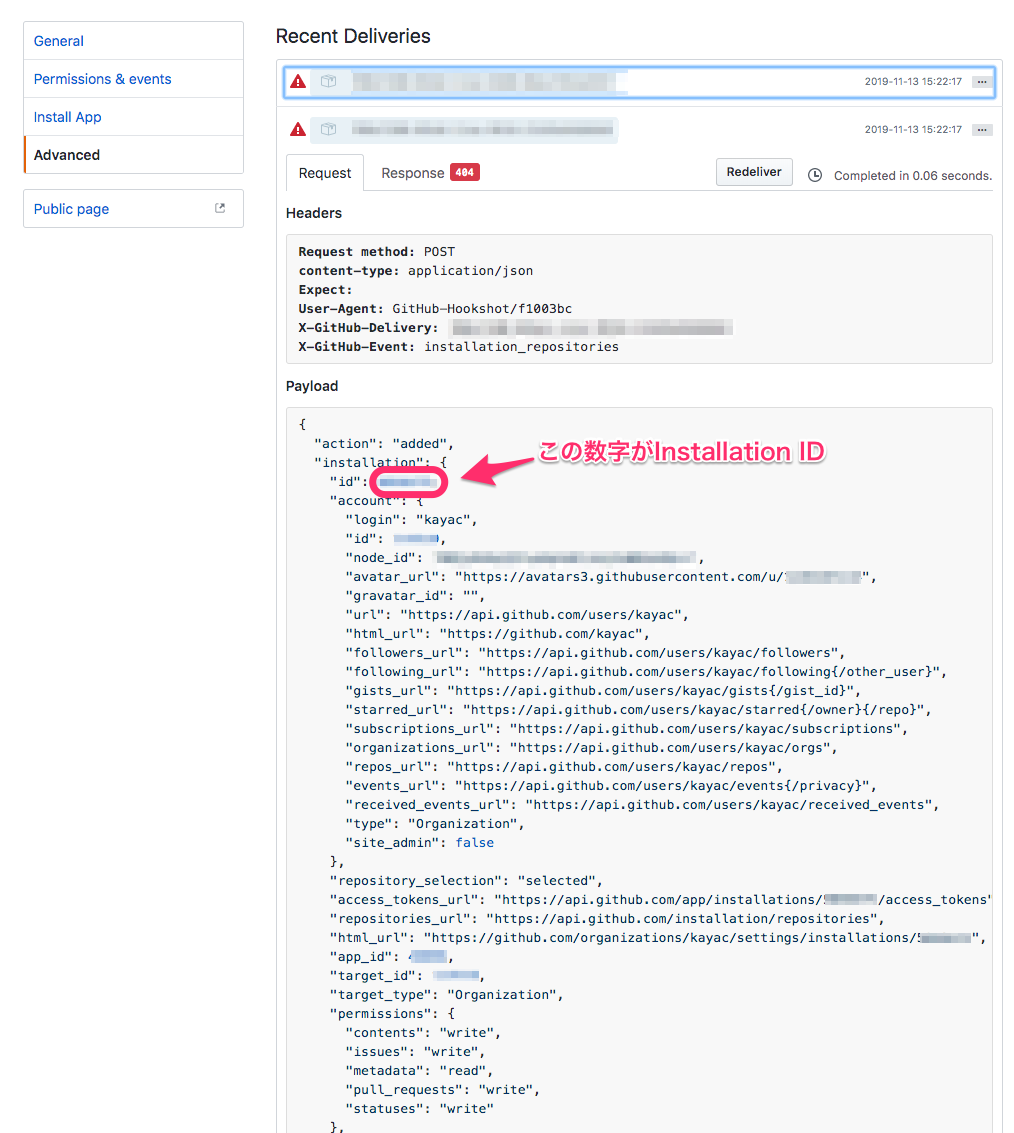
Task: Click the X-GitHub-Delivery header line
Action: pos(515,327)
